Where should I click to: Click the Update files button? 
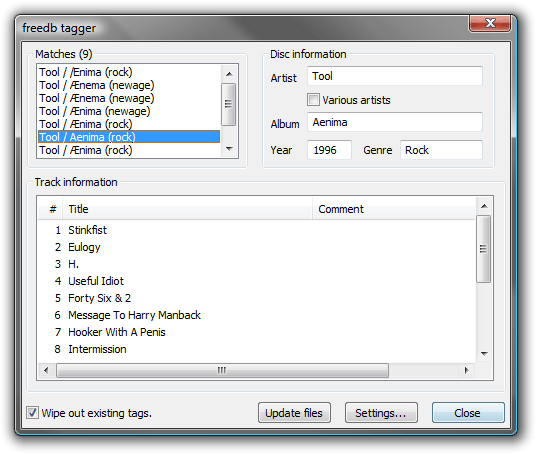[x=294, y=413]
